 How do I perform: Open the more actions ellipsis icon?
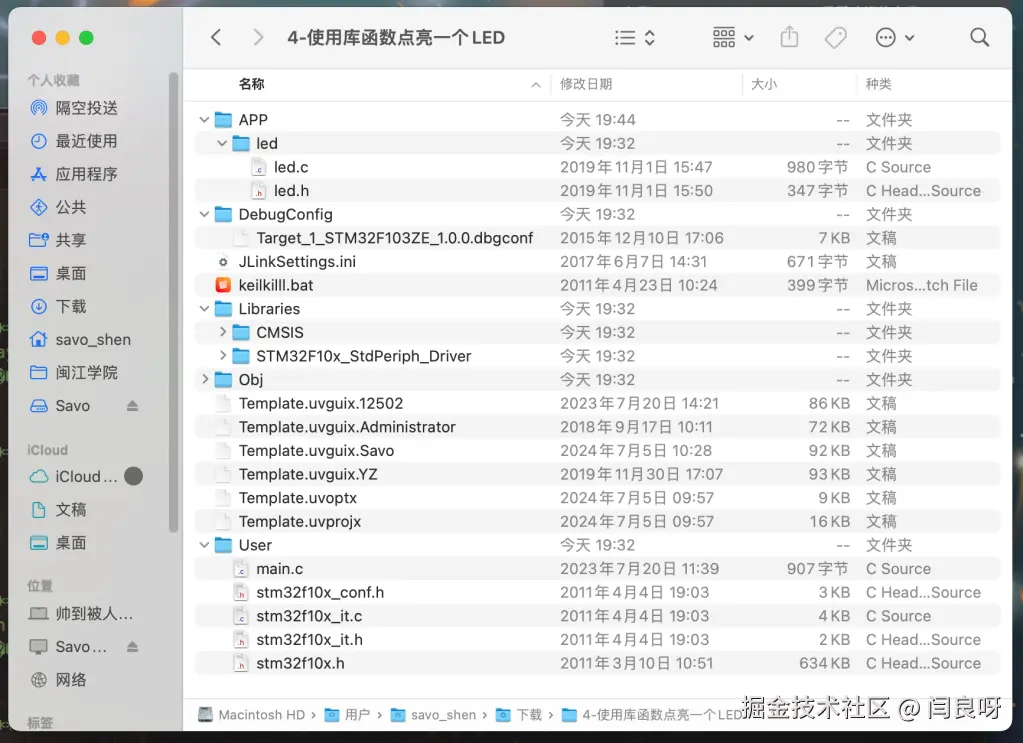click(888, 36)
